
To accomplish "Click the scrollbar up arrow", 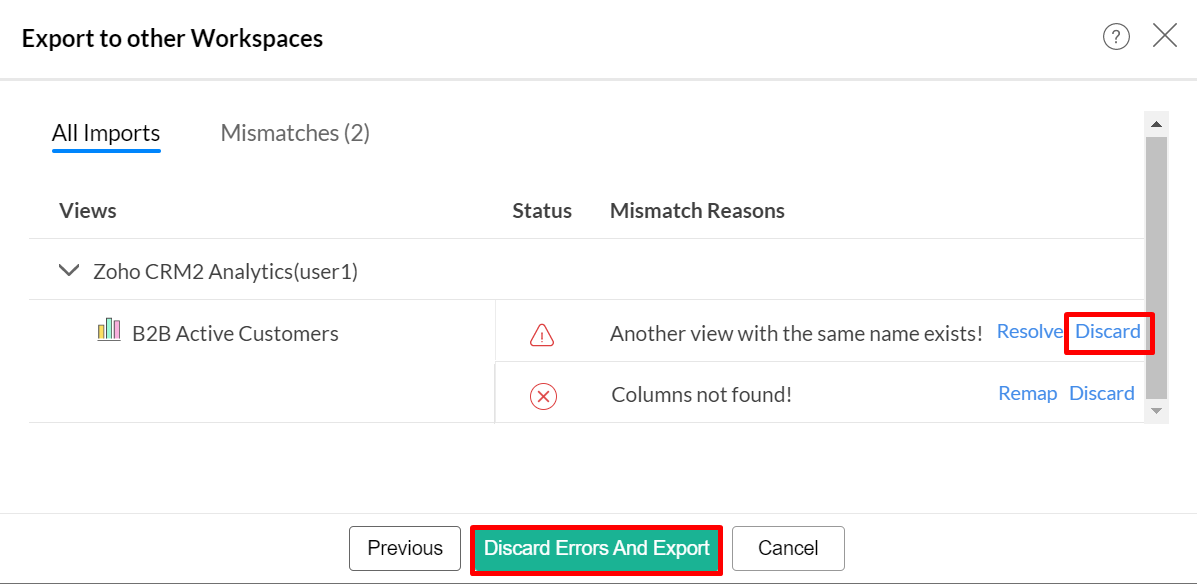I will pos(1156,125).
